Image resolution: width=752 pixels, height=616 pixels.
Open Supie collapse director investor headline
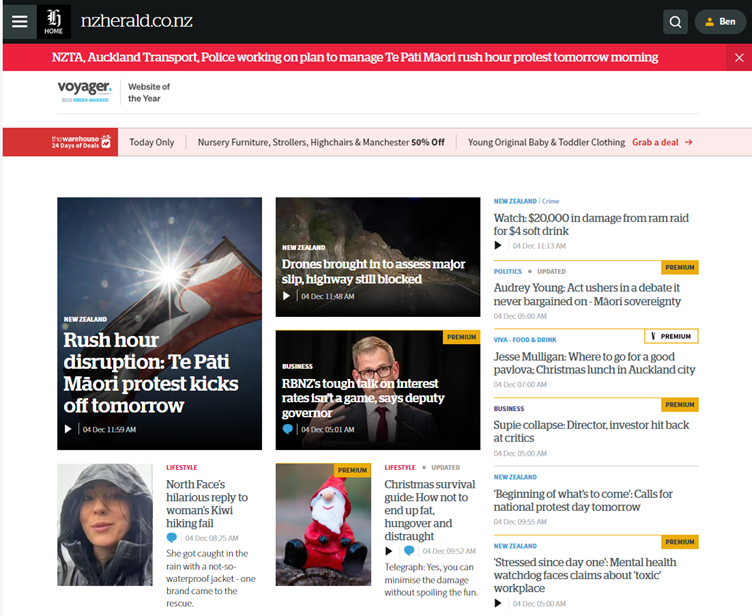(x=591, y=431)
